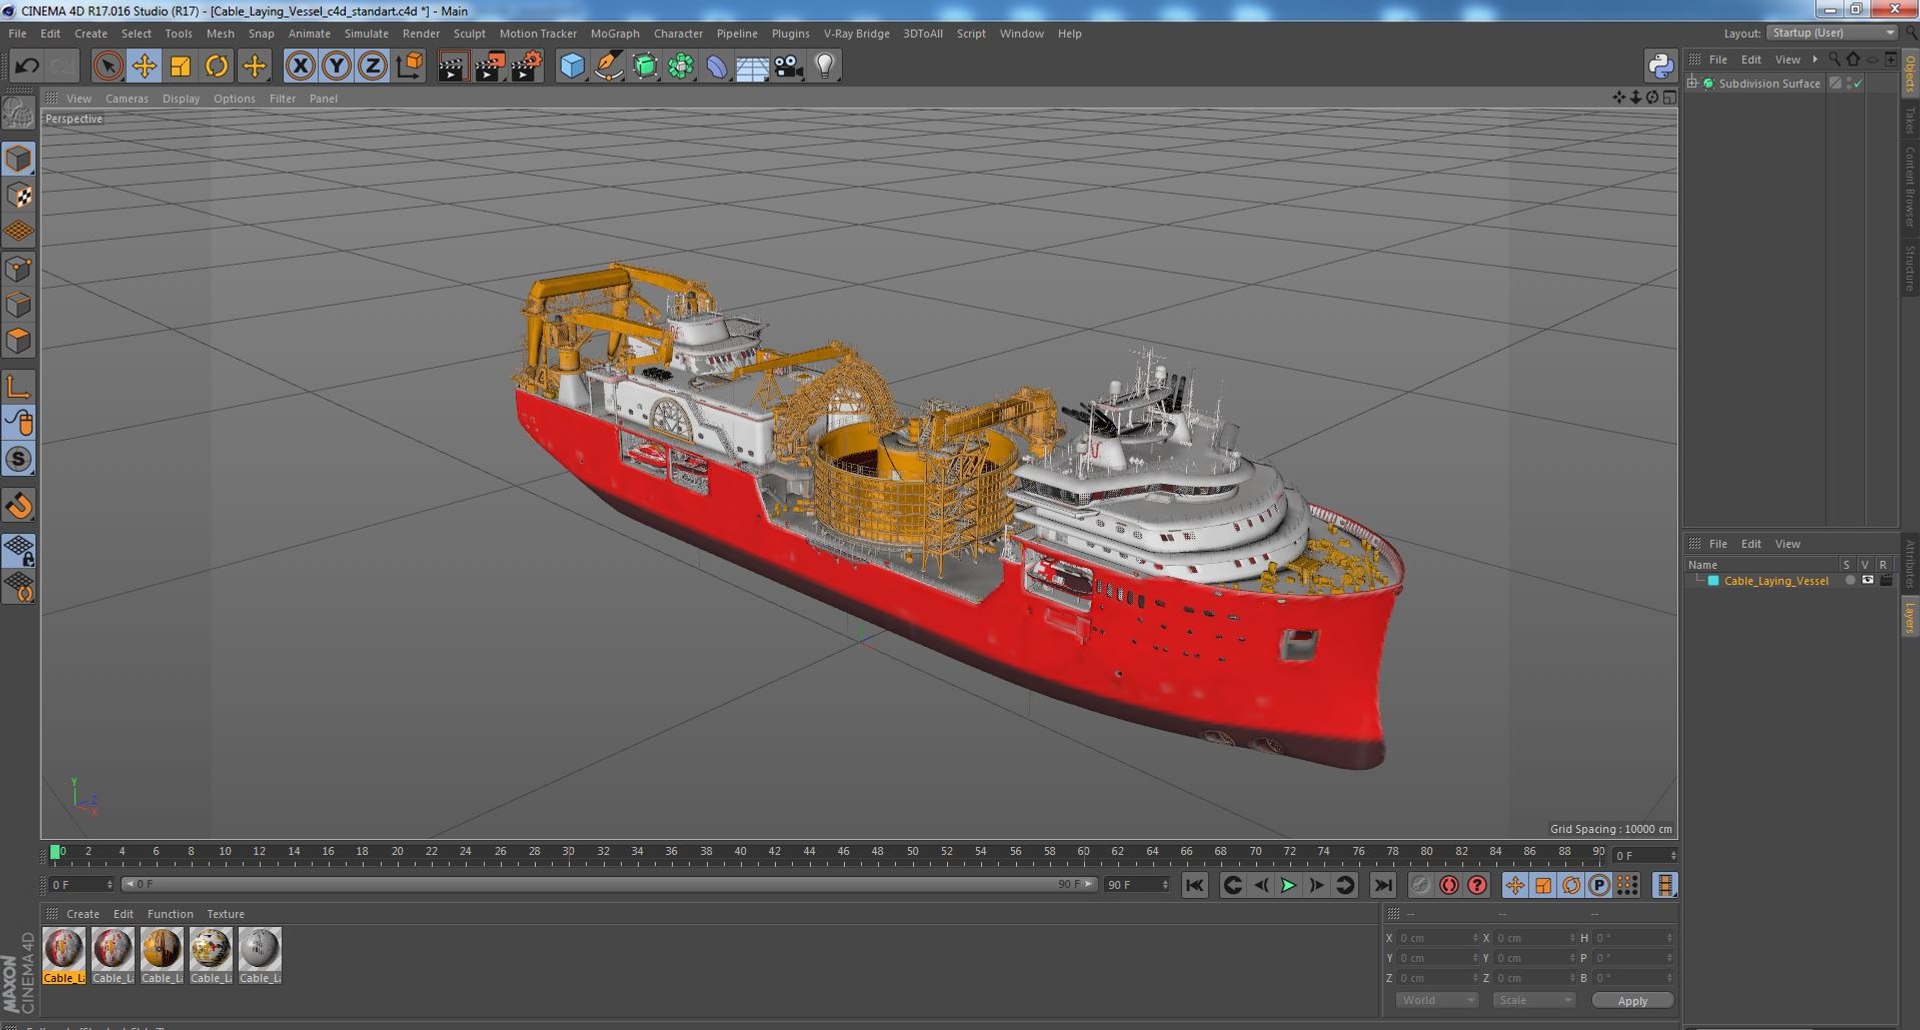Play the animation forward

(1288, 885)
